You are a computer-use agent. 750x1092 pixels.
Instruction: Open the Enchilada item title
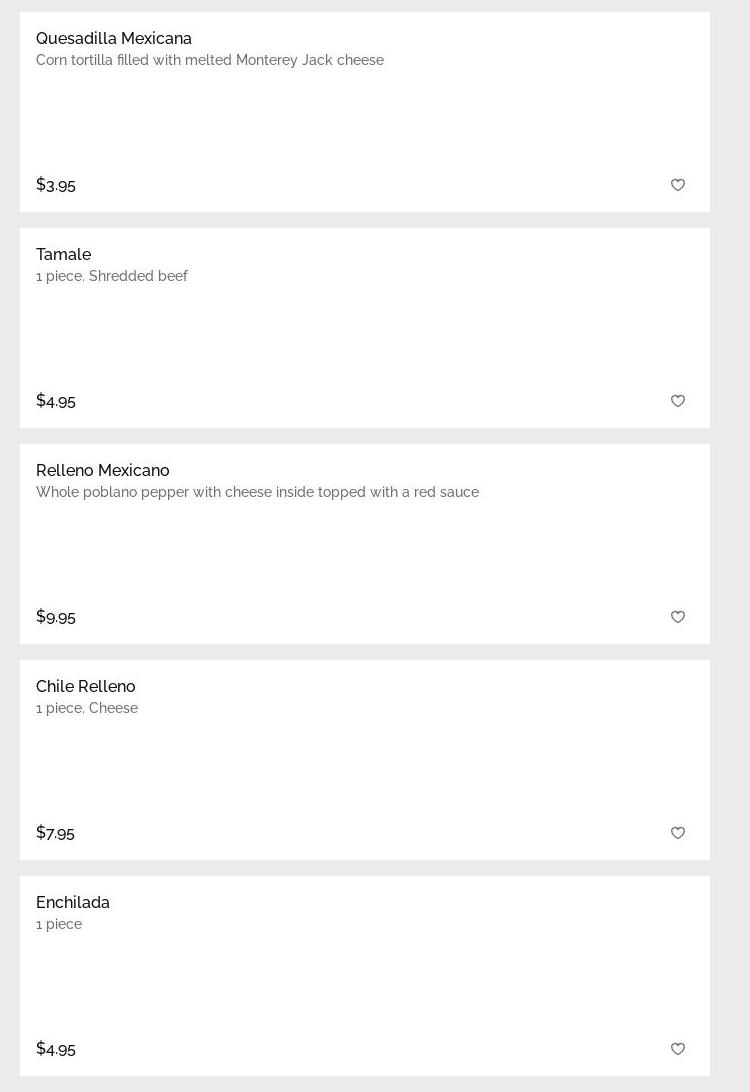tap(73, 902)
